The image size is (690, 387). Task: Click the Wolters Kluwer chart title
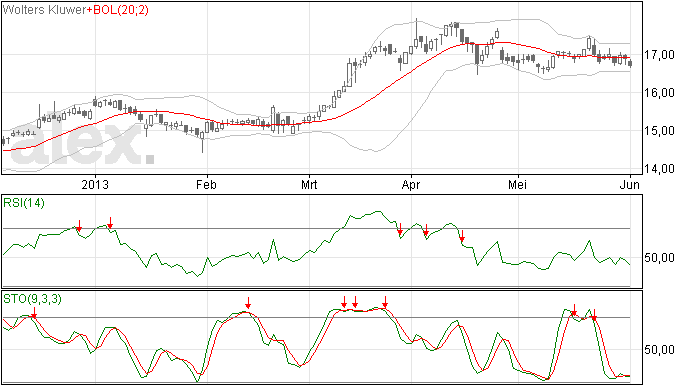click(x=44, y=10)
